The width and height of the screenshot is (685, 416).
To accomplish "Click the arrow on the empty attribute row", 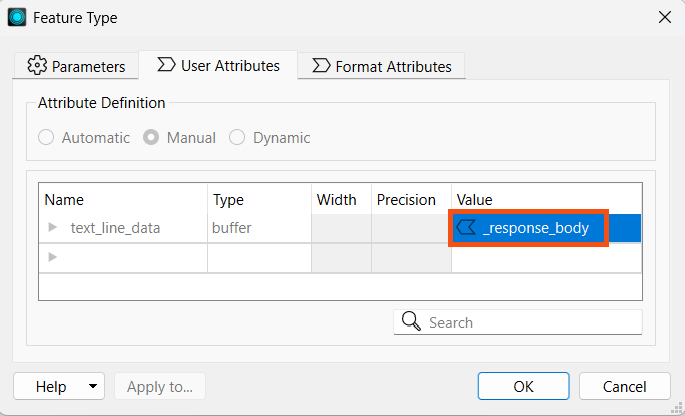I will click(52, 257).
